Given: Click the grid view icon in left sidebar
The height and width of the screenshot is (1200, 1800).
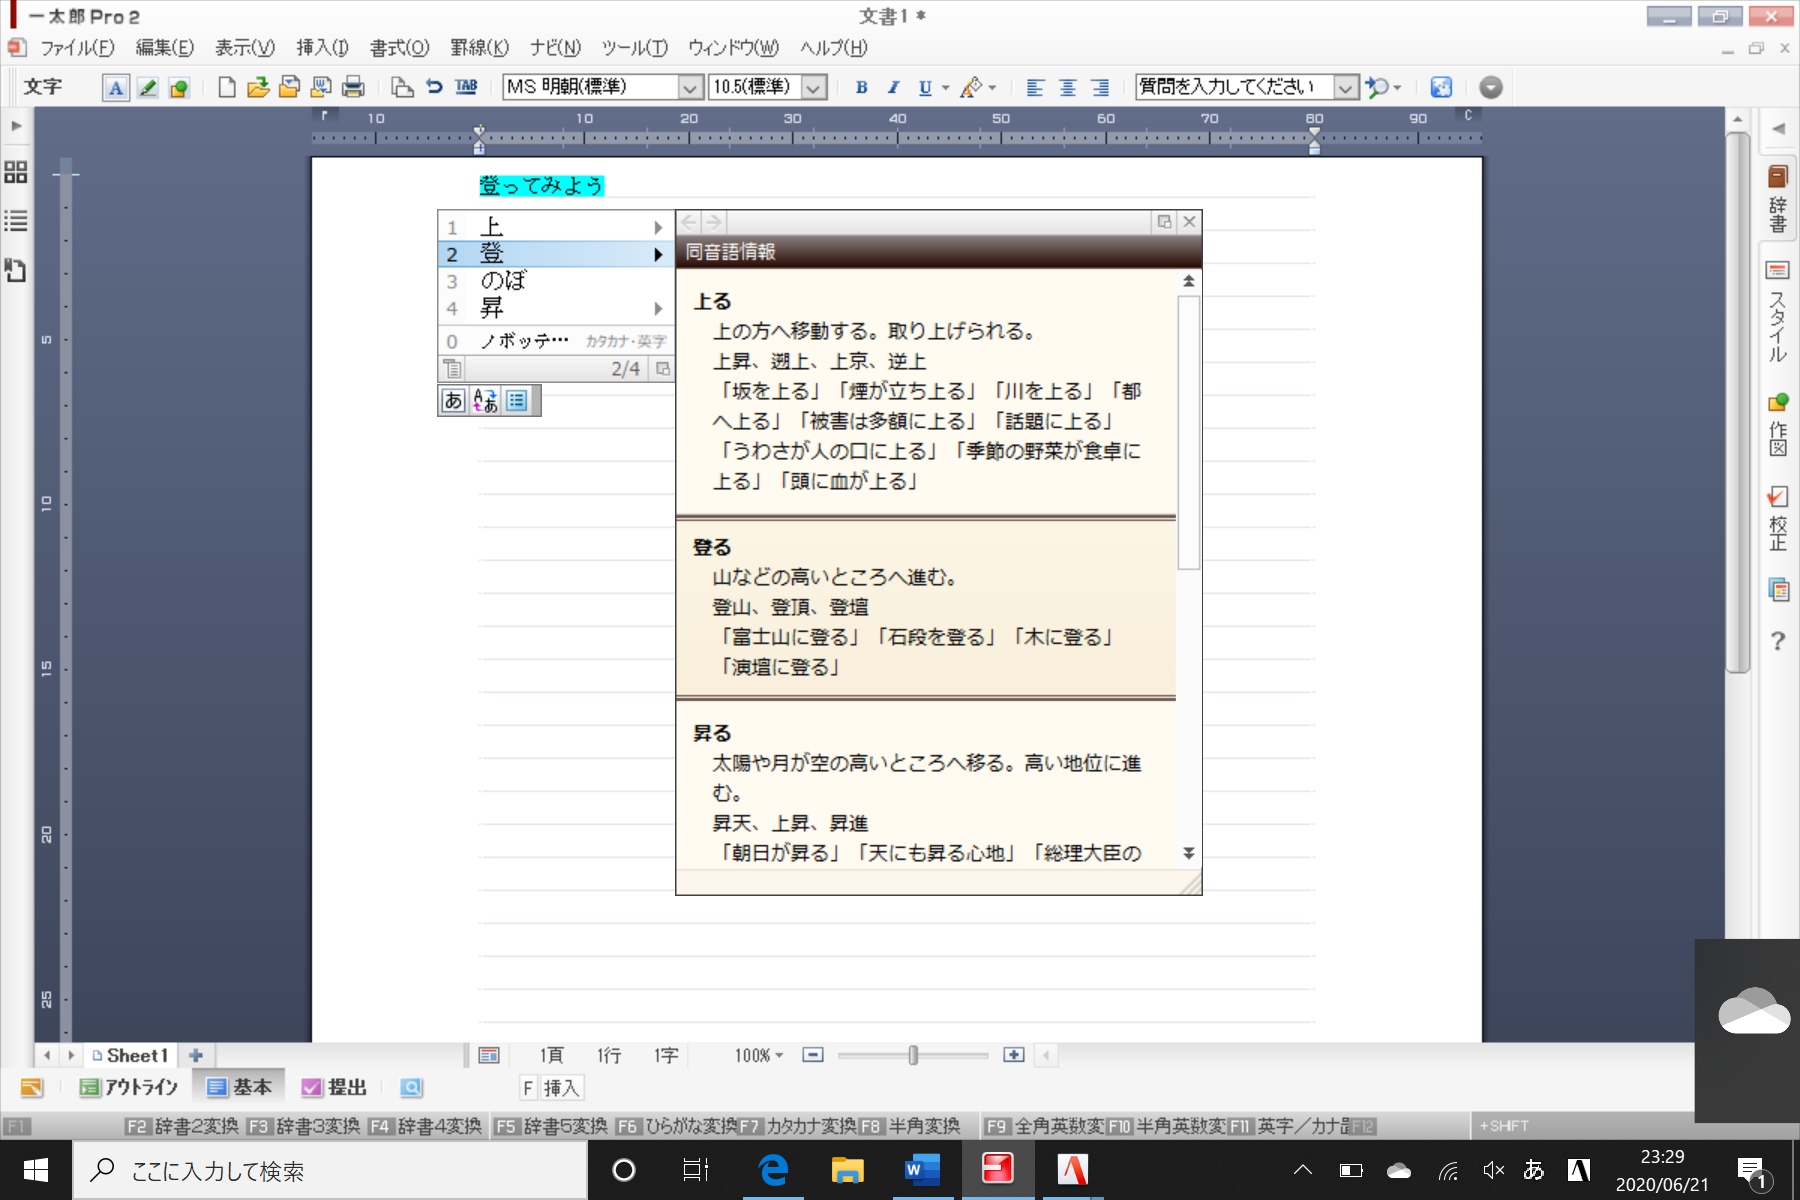Looking at the screenshot, I should coord(16,172).
